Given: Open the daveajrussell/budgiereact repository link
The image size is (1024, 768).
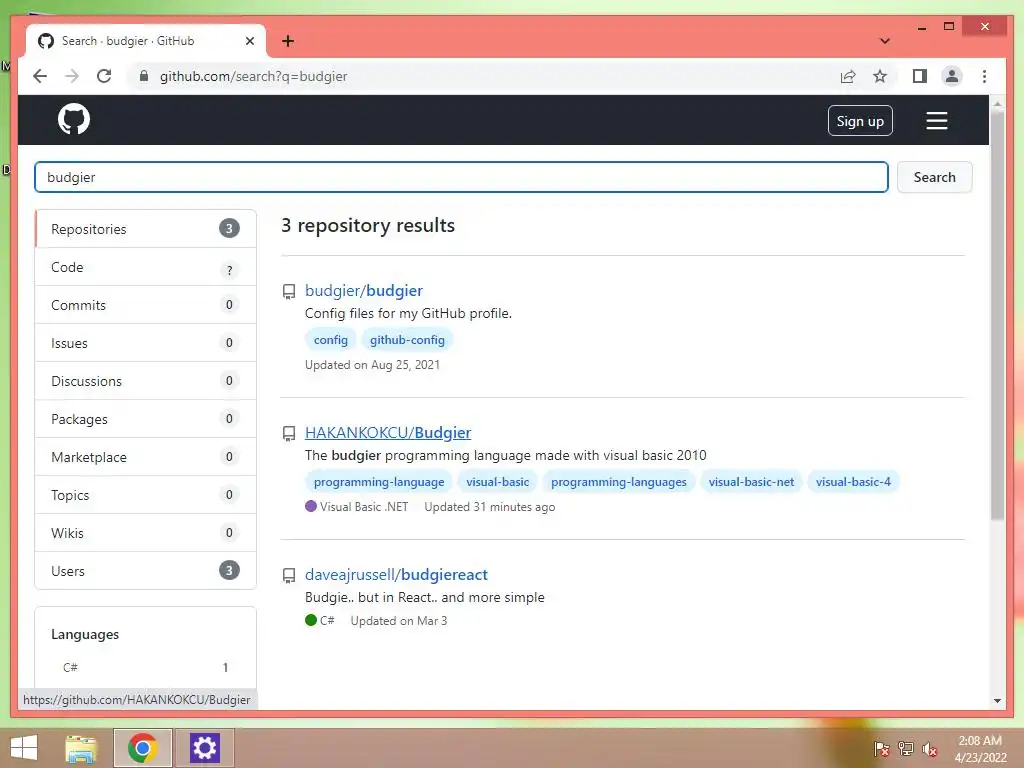Looking at the screenshot, I should (396, 575).
